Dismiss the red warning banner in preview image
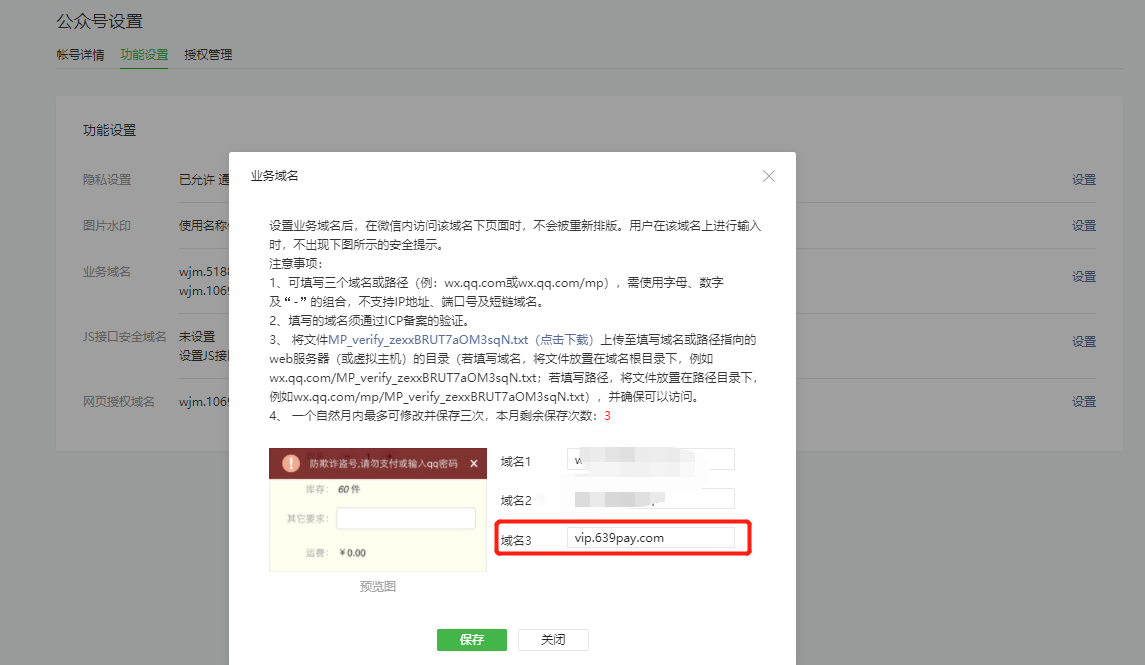The image size is (1145, 665). [473, 464]
